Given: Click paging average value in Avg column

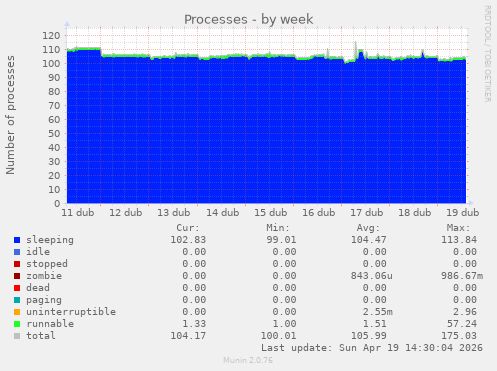Looking at the screenshot, I should click(x=375, y=300).
